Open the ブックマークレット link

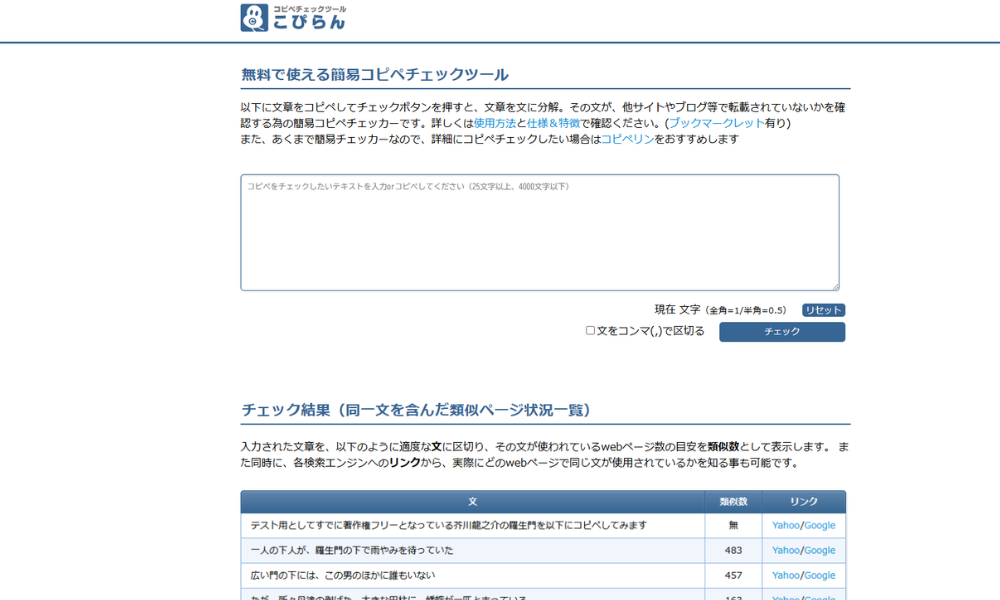click(716, 123)
